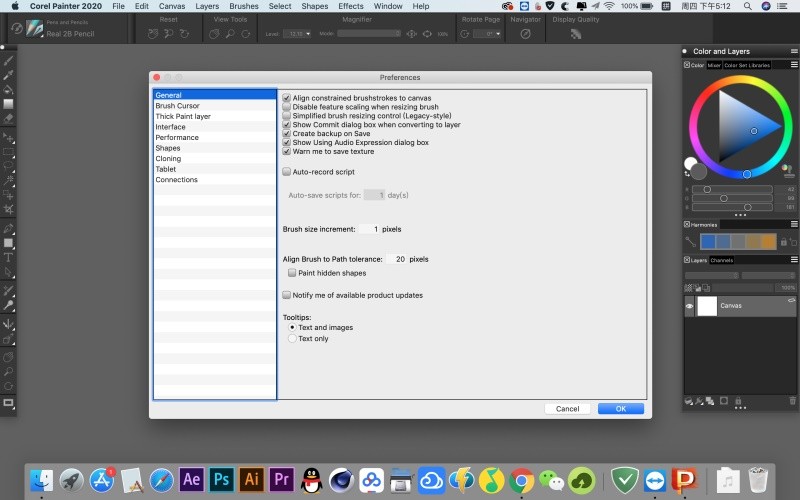Viewport: 800px width, 500px height.
Task: Select the Layer Adjuster tool
Action: pyautogui.click(x=8, y=138)
